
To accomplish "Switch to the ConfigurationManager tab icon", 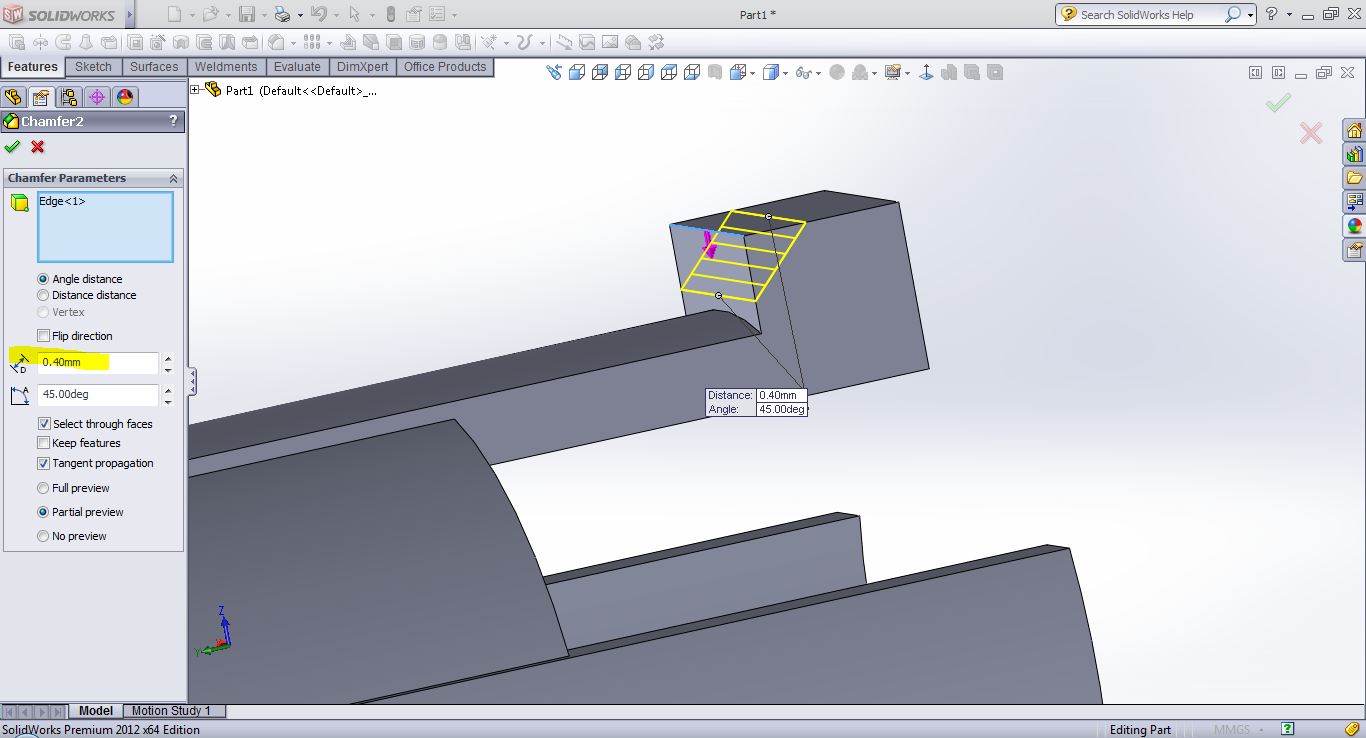I will pyautogui.click(x=68, y=97).
